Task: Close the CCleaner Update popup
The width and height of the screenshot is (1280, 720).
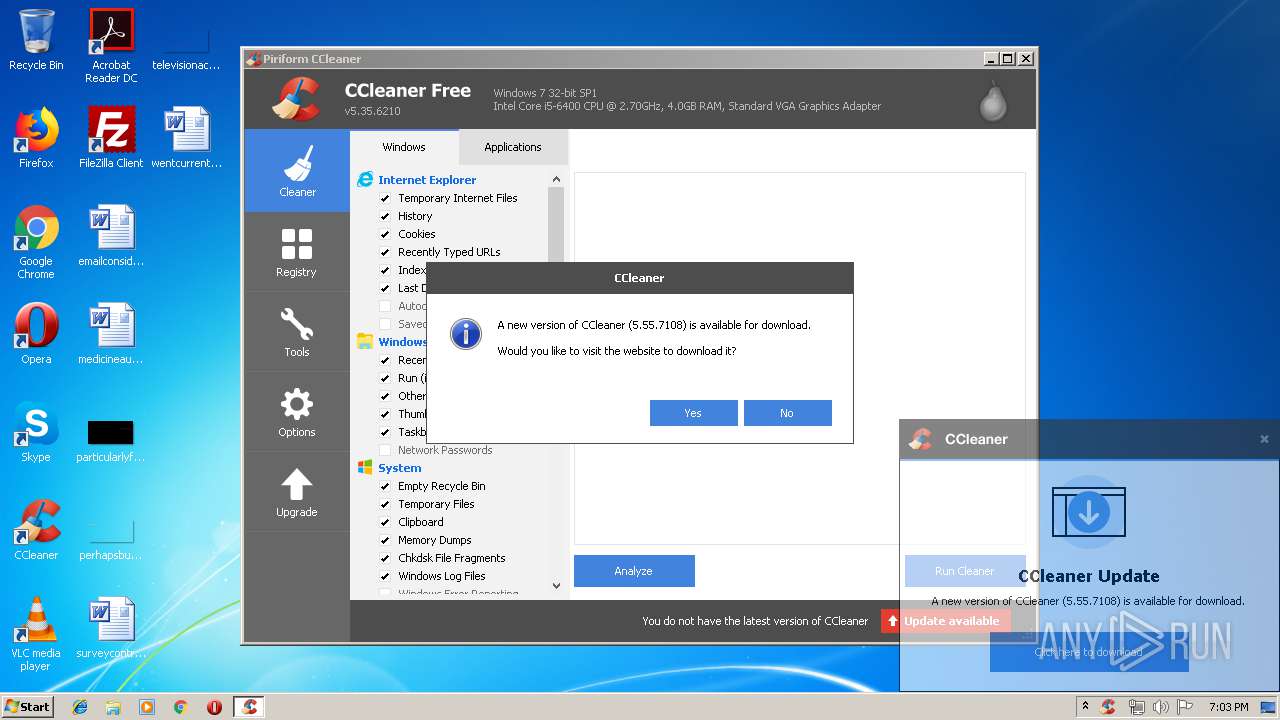Action: (x=1264, y=439)
